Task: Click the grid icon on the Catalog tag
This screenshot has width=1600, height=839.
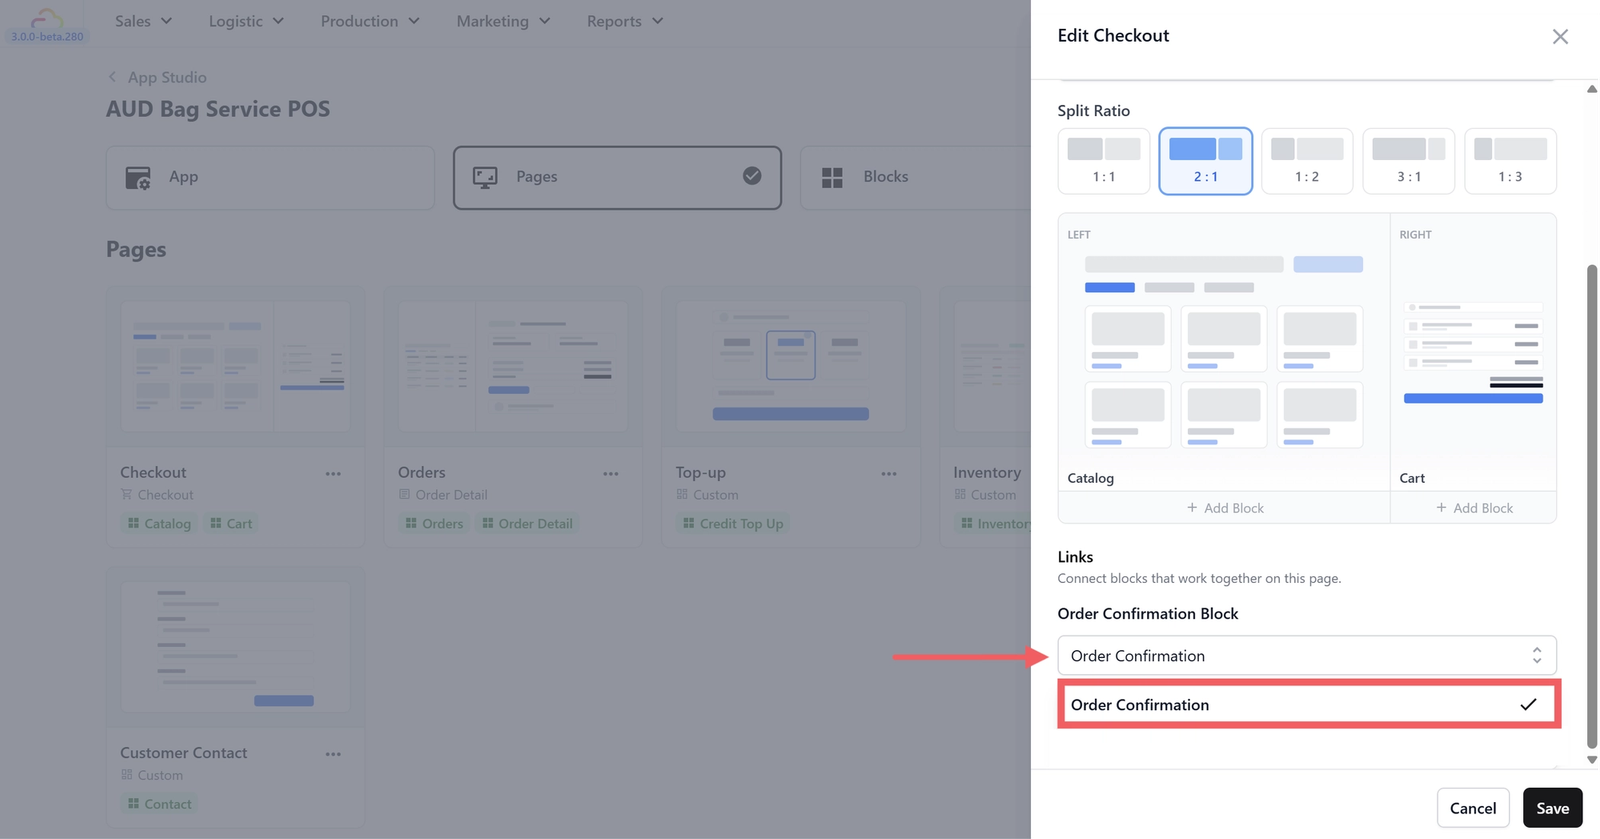Action: (133, 523)
